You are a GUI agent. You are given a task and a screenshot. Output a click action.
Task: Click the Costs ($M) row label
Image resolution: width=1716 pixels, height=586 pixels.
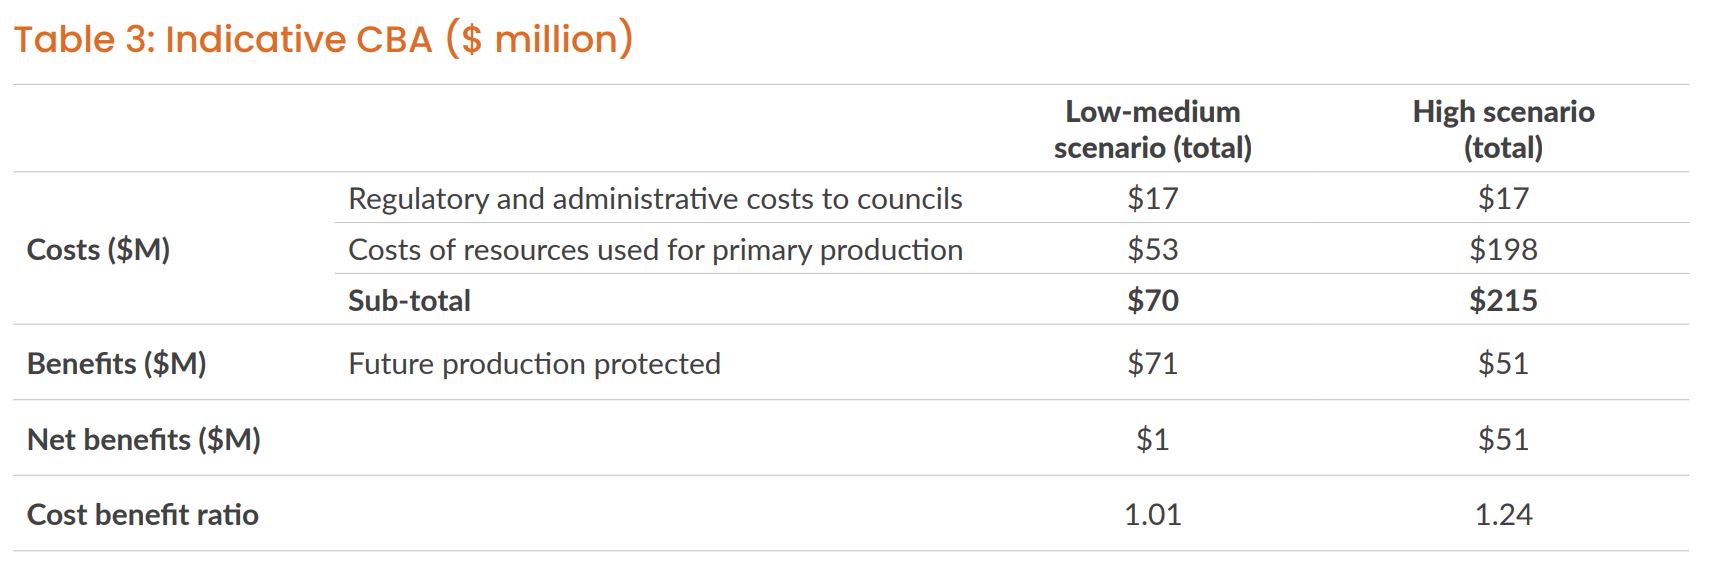pos(98,249)
